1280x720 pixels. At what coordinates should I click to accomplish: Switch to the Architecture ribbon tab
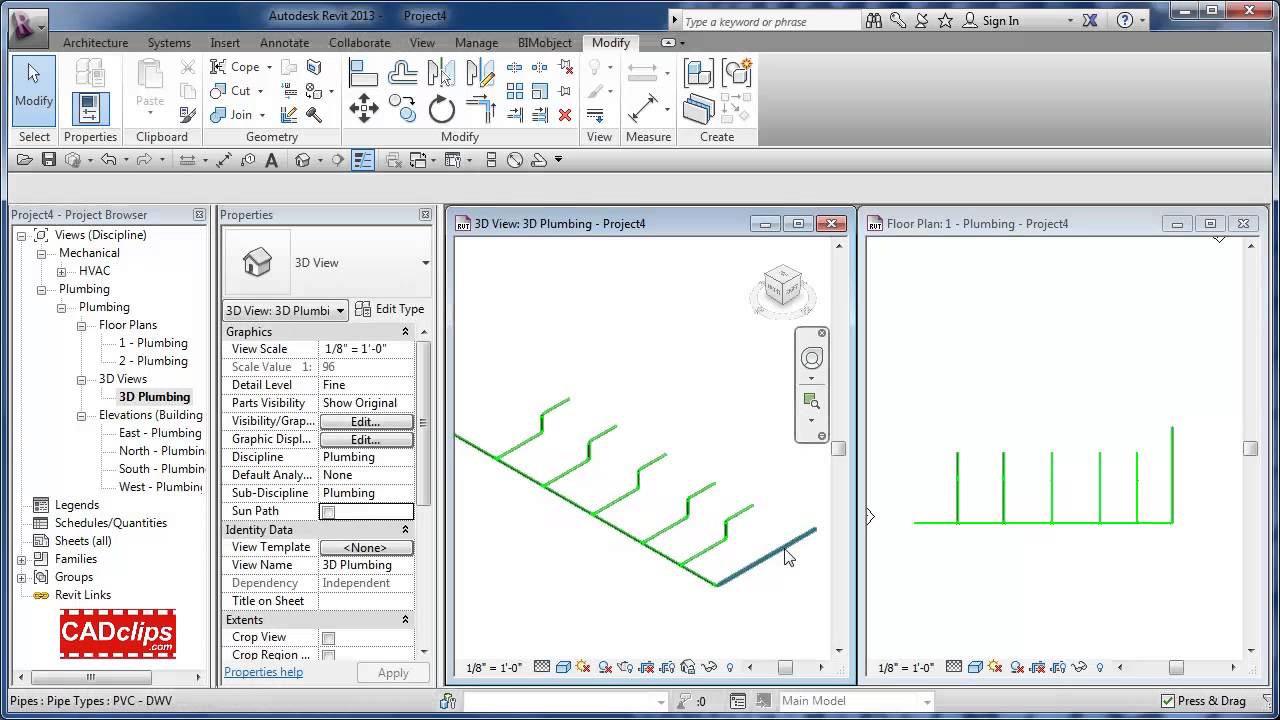pyautogui.click(x=95, y=43)
